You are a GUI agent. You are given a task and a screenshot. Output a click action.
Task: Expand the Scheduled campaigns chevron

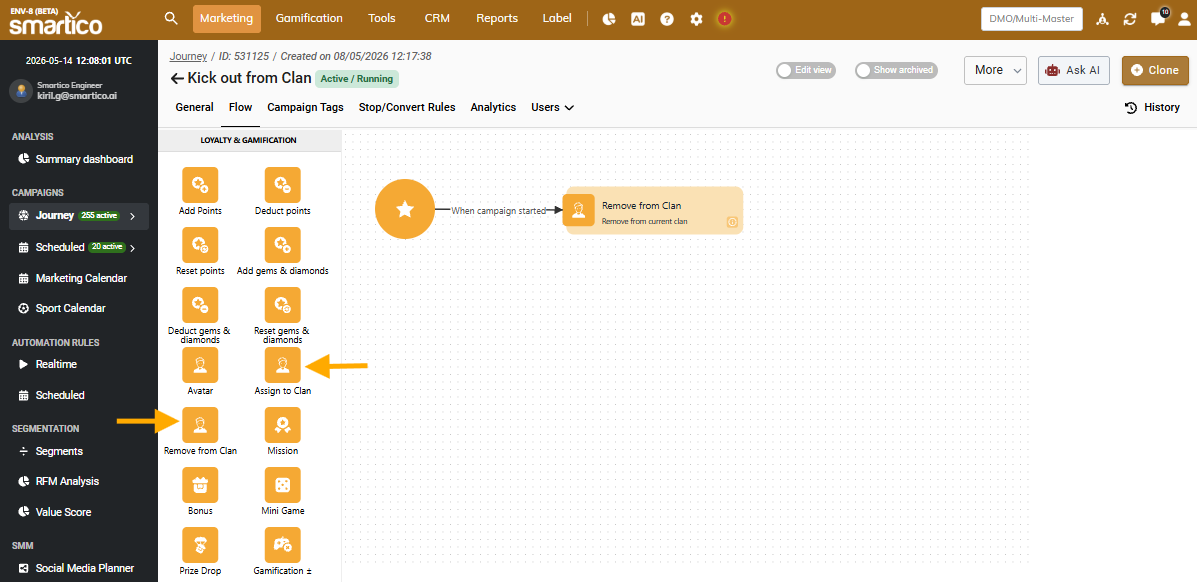pyautogui.click(x=133, y=247)
